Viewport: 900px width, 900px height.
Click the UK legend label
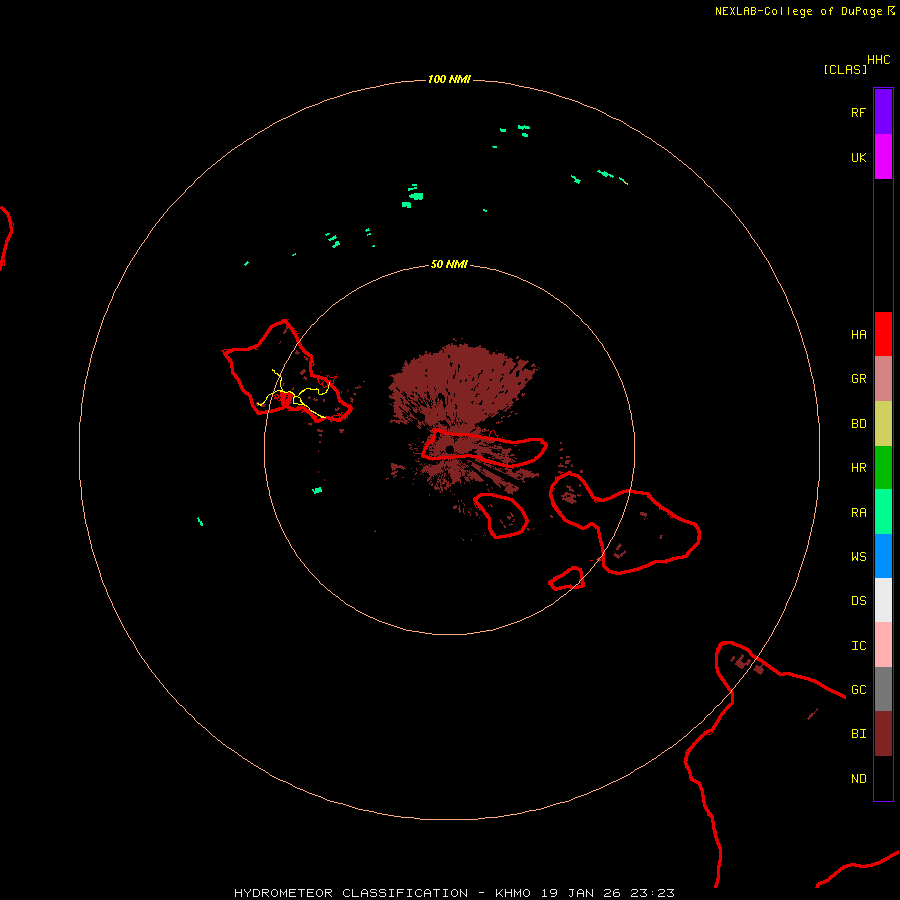pos(858,157)
